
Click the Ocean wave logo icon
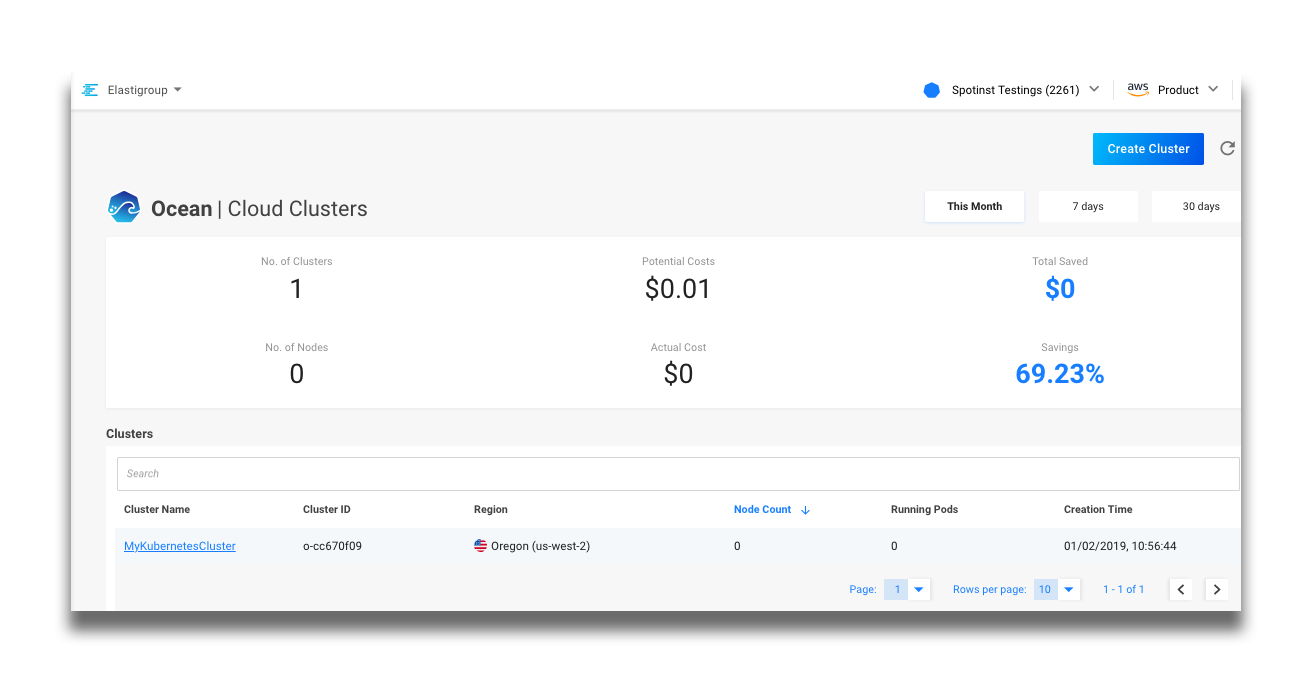(x=124, y=207)
